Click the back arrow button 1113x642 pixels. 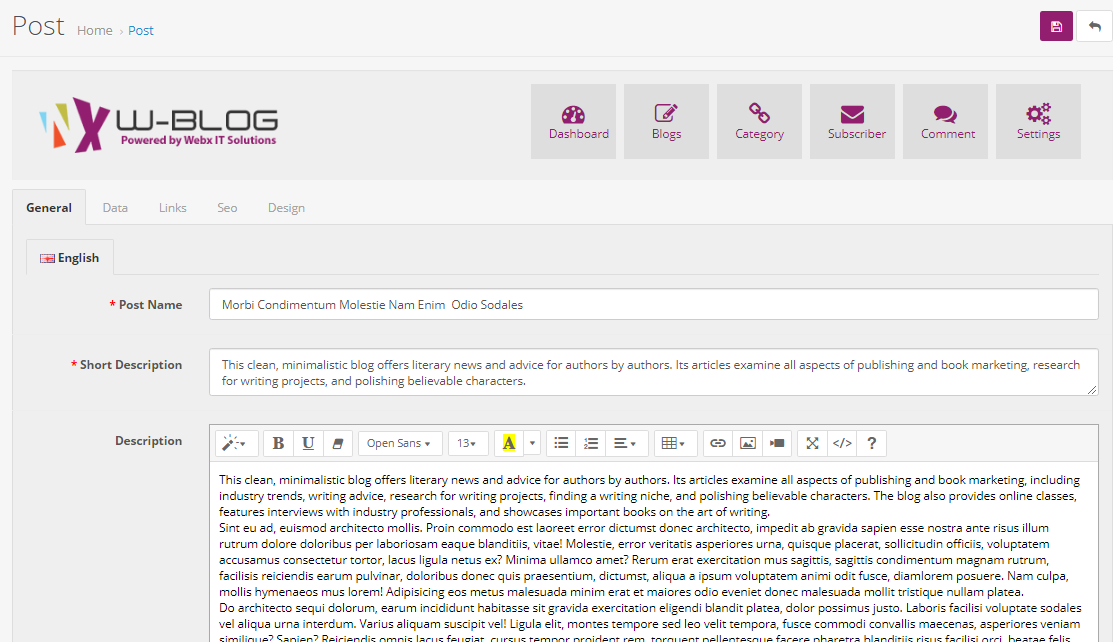click(1095, 27)
